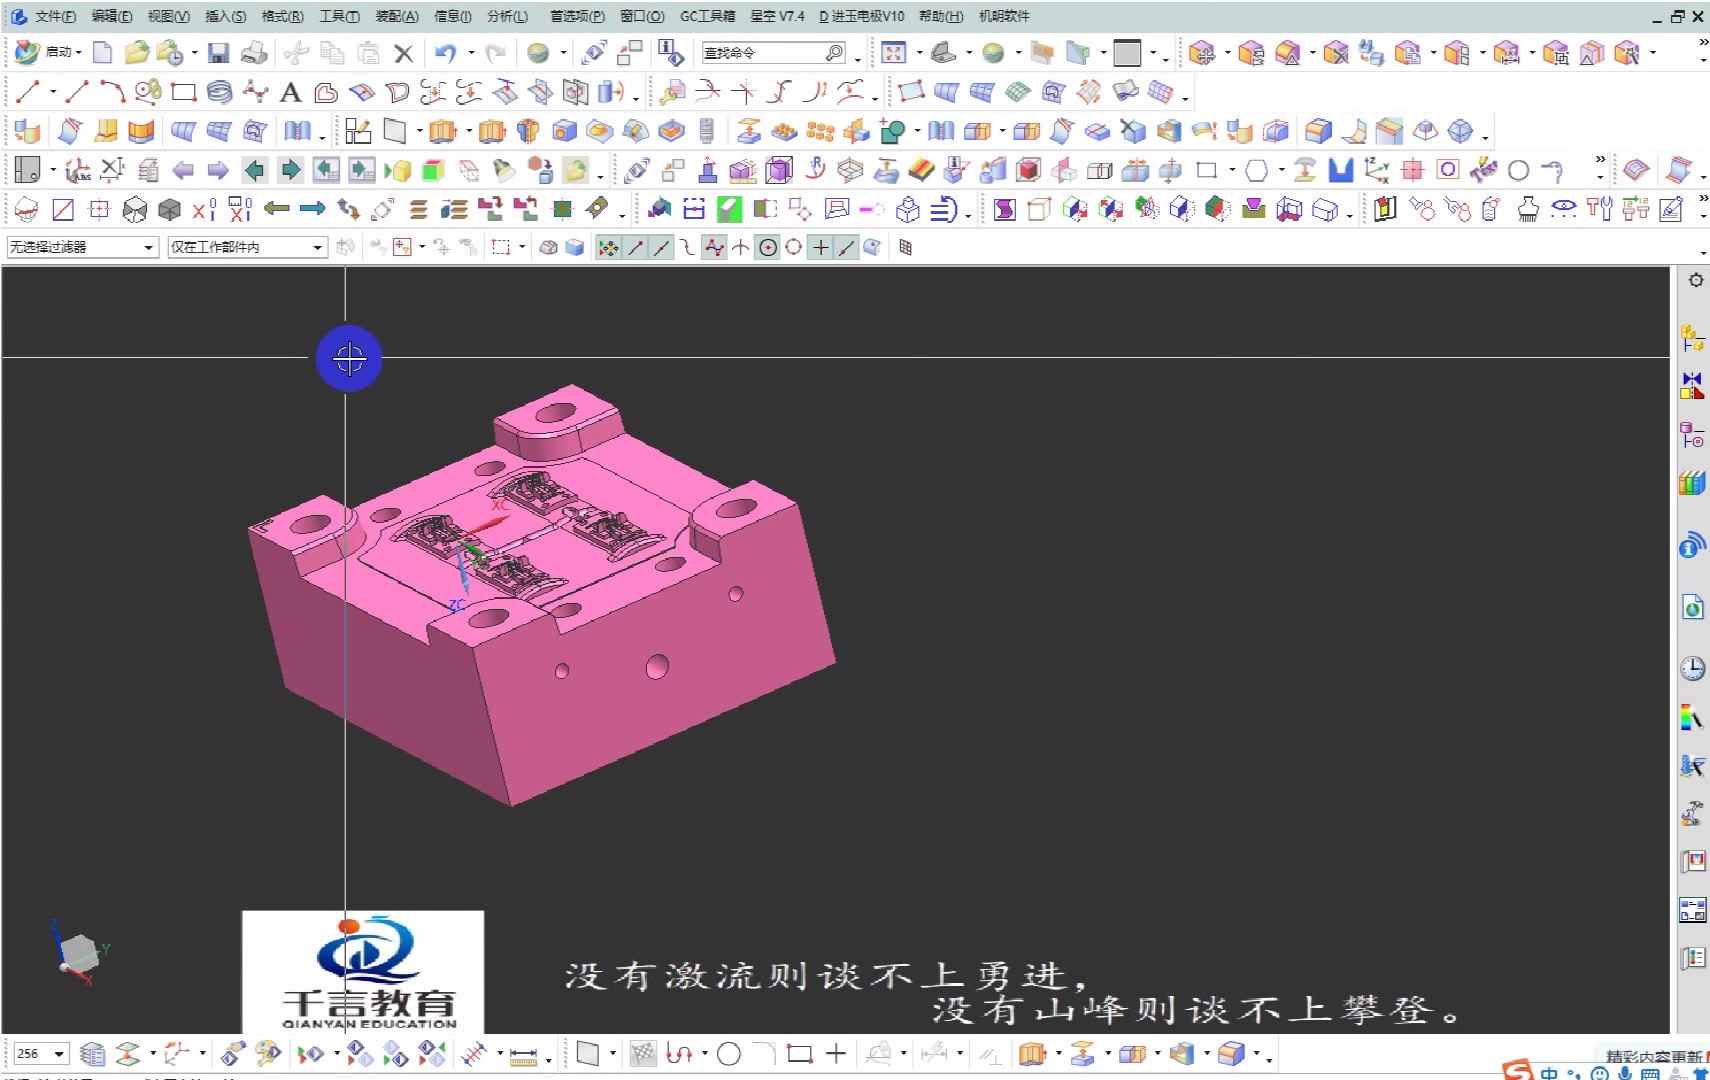Expand the rectangle selection mode arrow
The image size is (1710, 1080).
click(x=522, y=247)
